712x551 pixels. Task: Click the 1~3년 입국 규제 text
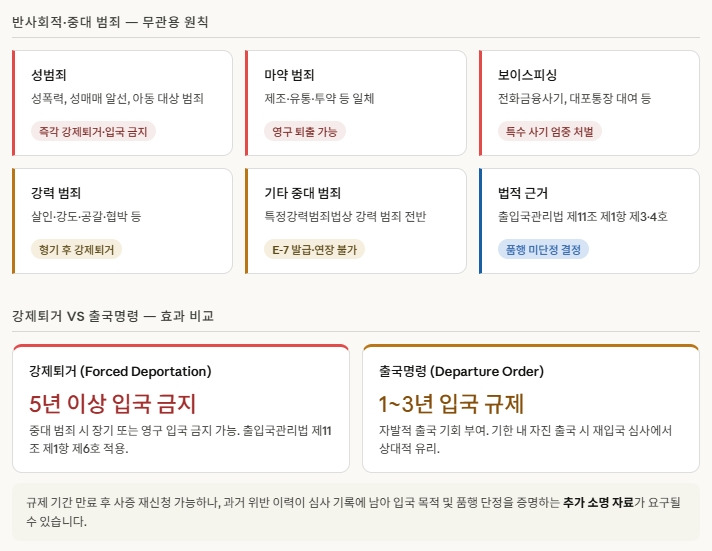tap(451, 404)
